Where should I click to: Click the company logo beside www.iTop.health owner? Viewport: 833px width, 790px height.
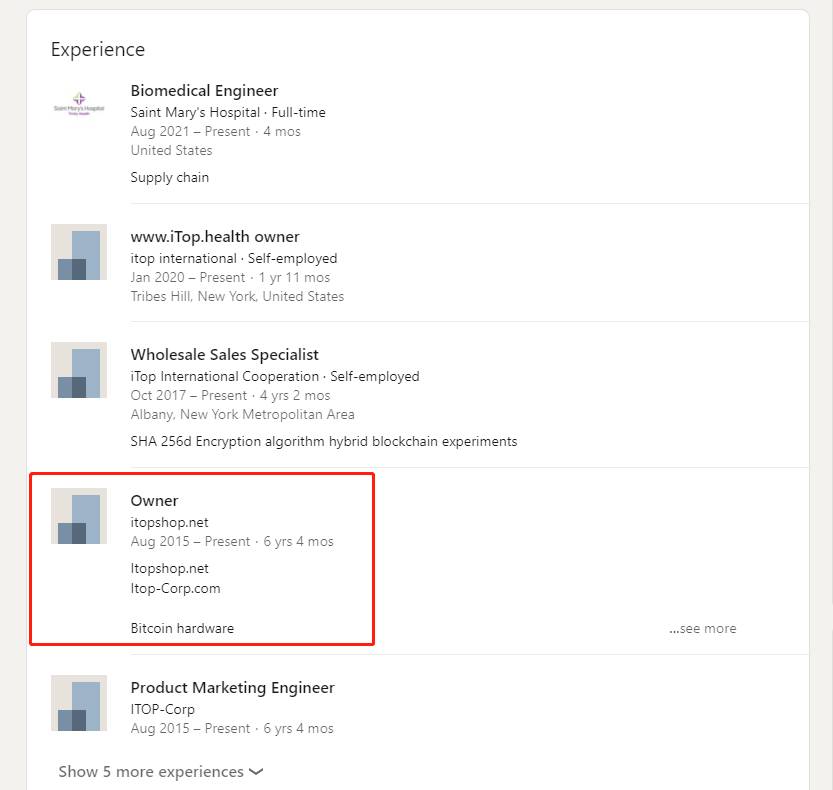click(78, 252)
